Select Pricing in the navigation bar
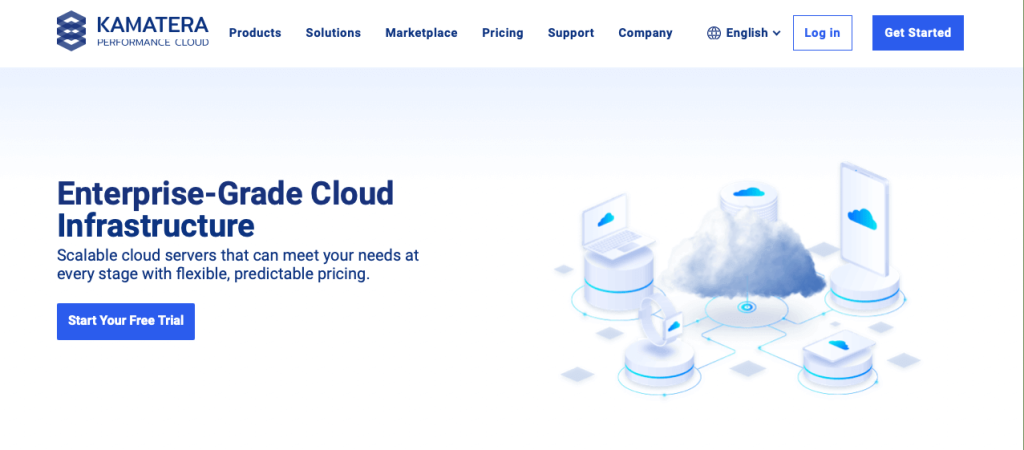Viewport: 1024px width, 450px height. click(x=502, y=33)
